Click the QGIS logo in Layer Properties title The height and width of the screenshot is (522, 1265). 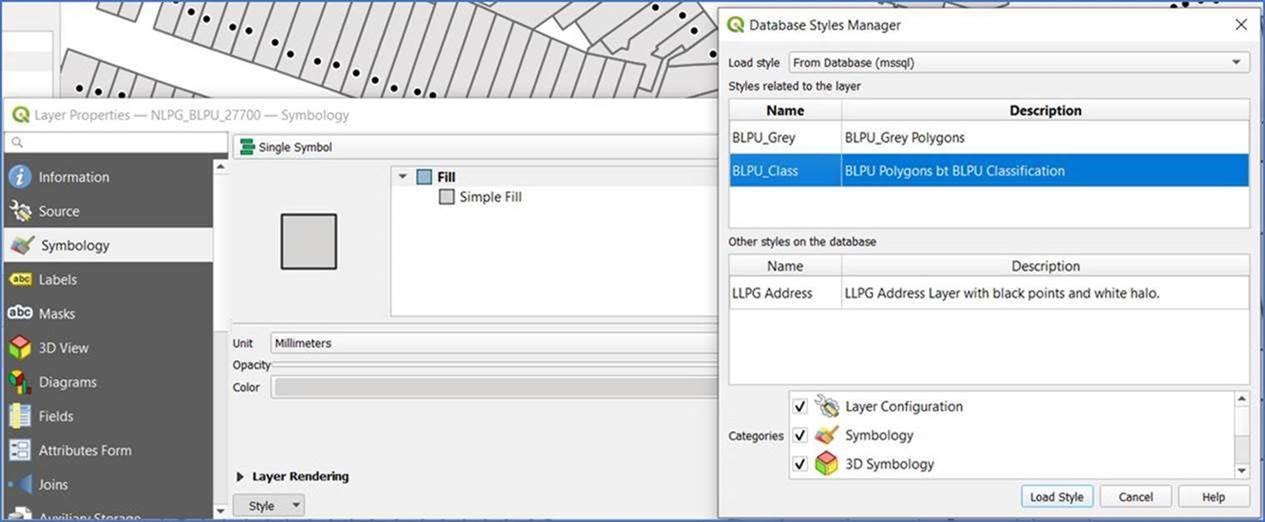[x=20, y=115]
